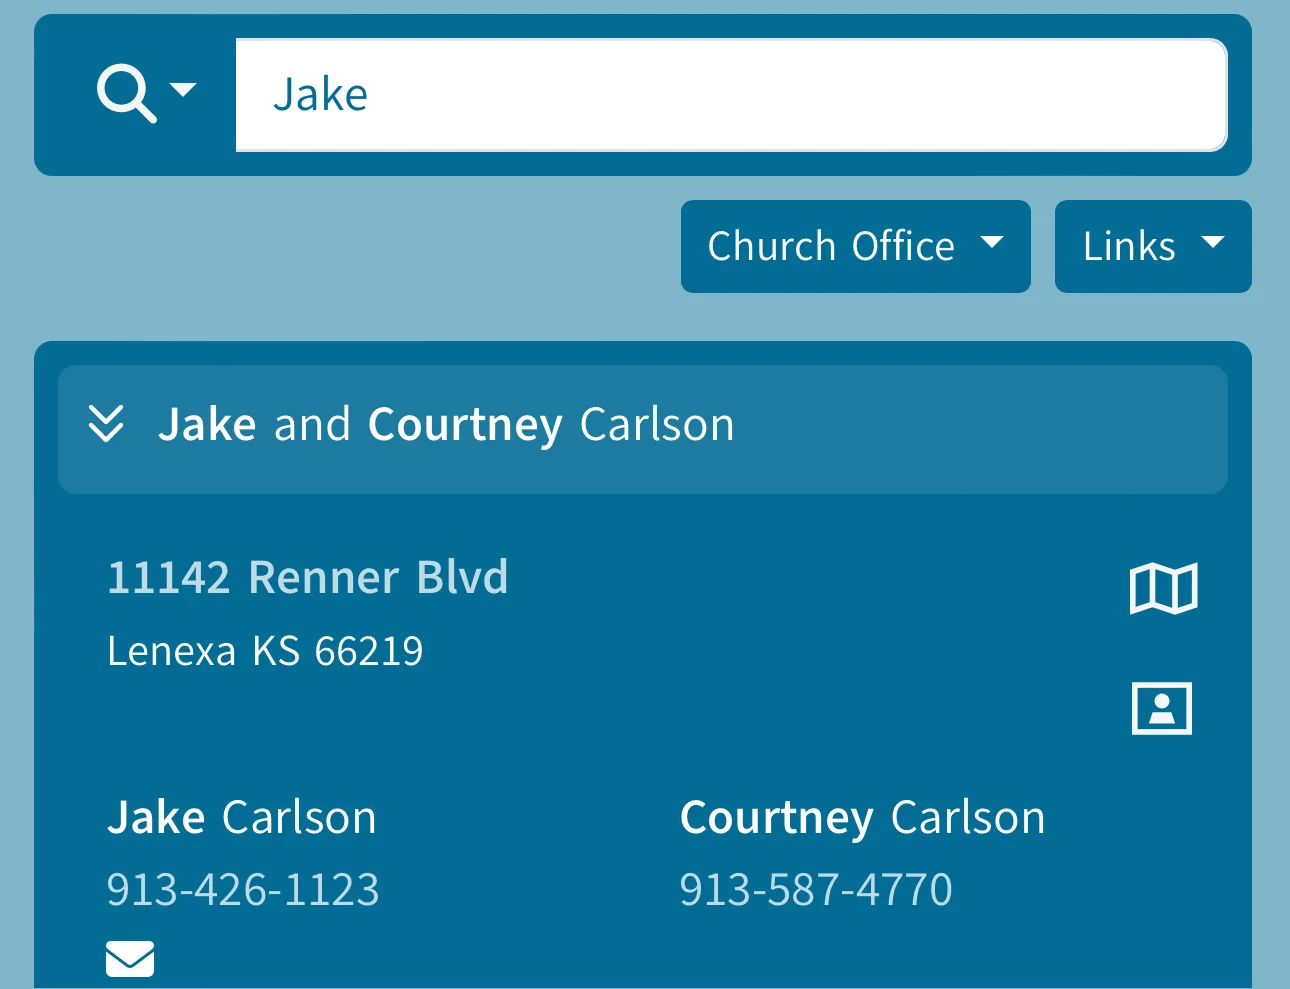The height and width of the screenshot is (989, 1290).
Task: Click the Links label text
Action: coord(1129,246)
